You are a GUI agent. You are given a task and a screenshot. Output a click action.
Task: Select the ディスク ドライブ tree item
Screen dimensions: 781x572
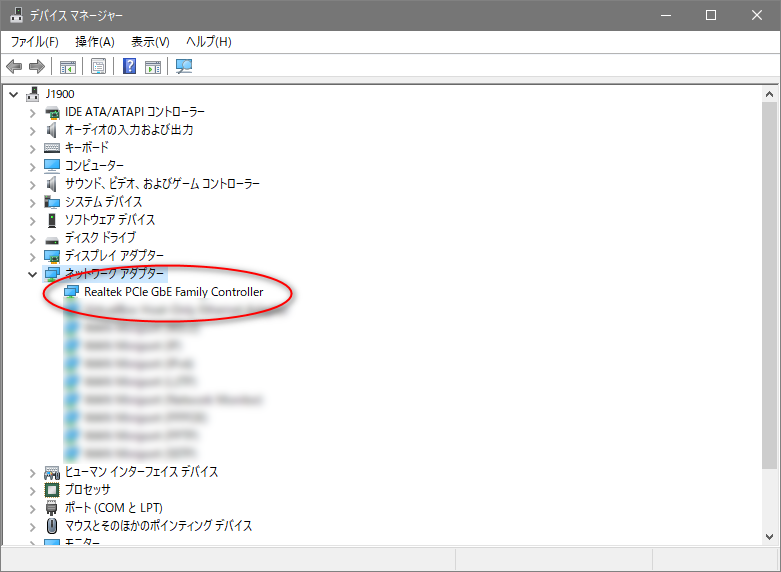100,238
